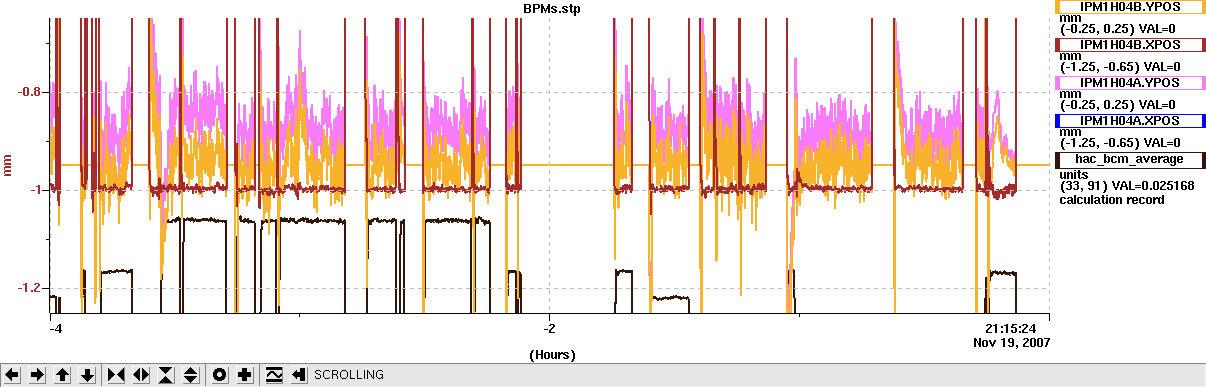Click the horizontal expand (zoom out X) icon
The width and height of the screenshot is (1206, 387).
point(141,375)
